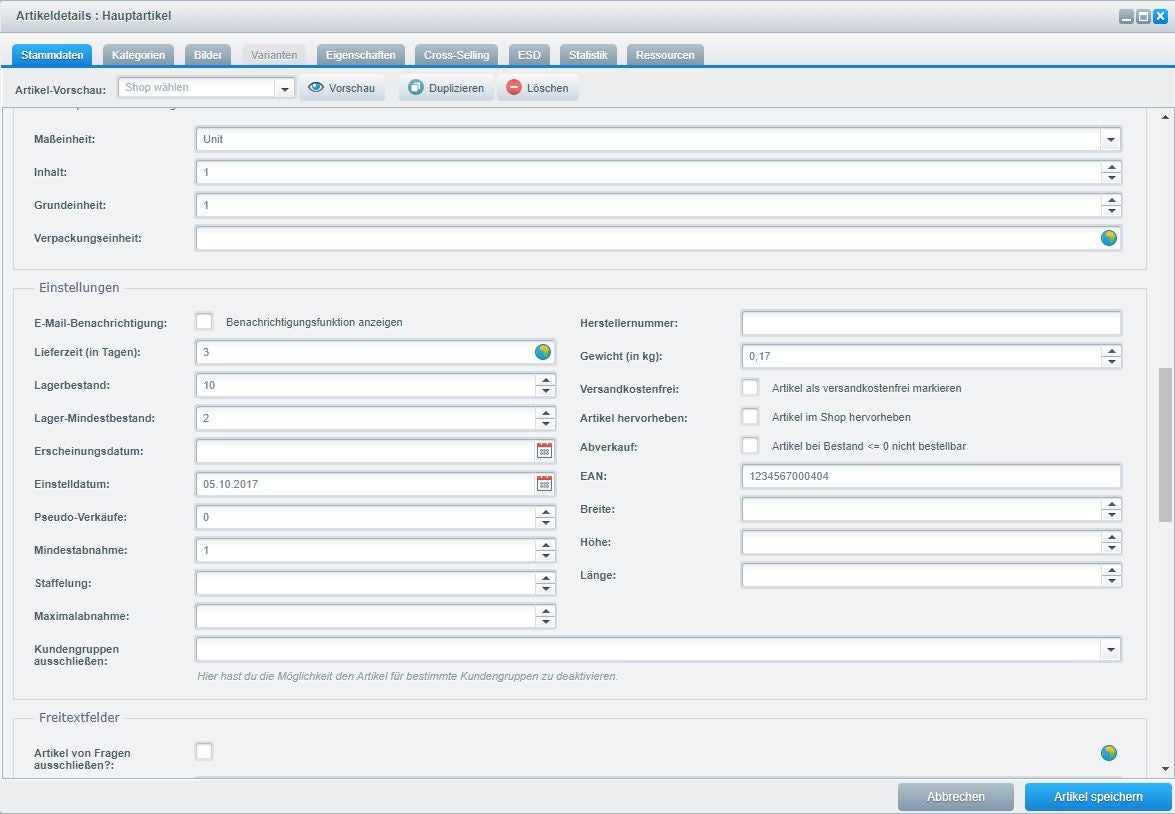Open the Statistik tab
Image resolution: width=1175 pixels, height=814 pixels.
(x=588, y=55)
